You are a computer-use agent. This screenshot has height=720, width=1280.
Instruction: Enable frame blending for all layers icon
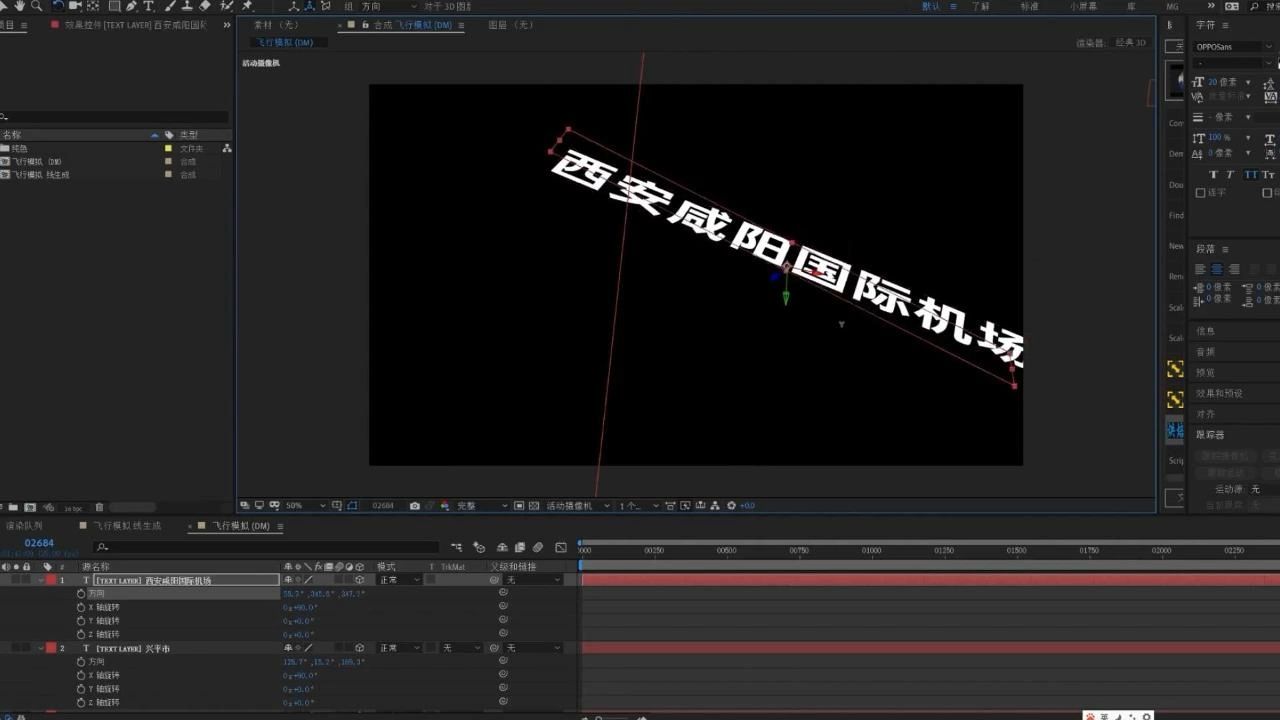520,547
